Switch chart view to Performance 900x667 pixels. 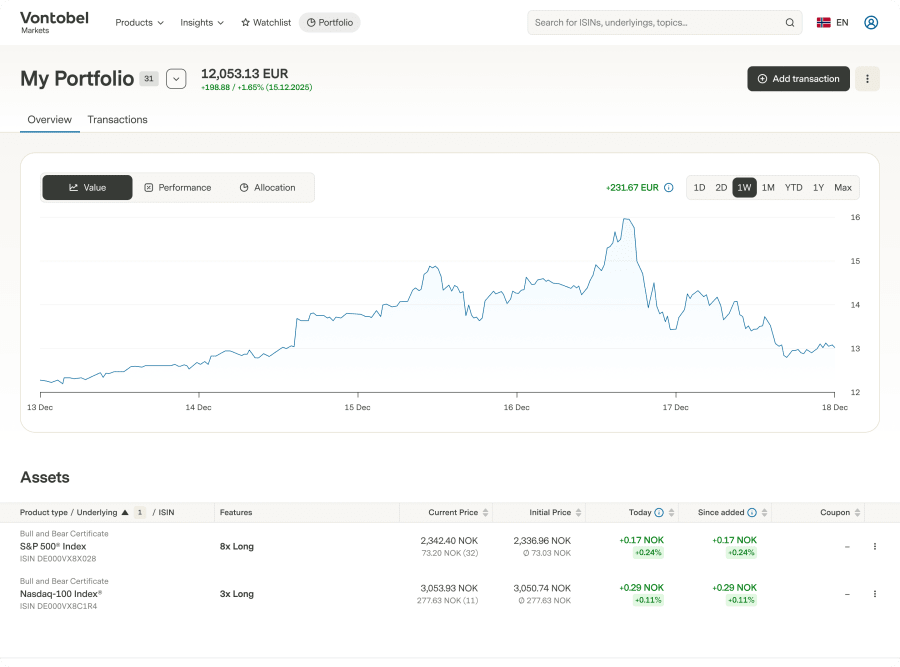[x=178, y=188]
